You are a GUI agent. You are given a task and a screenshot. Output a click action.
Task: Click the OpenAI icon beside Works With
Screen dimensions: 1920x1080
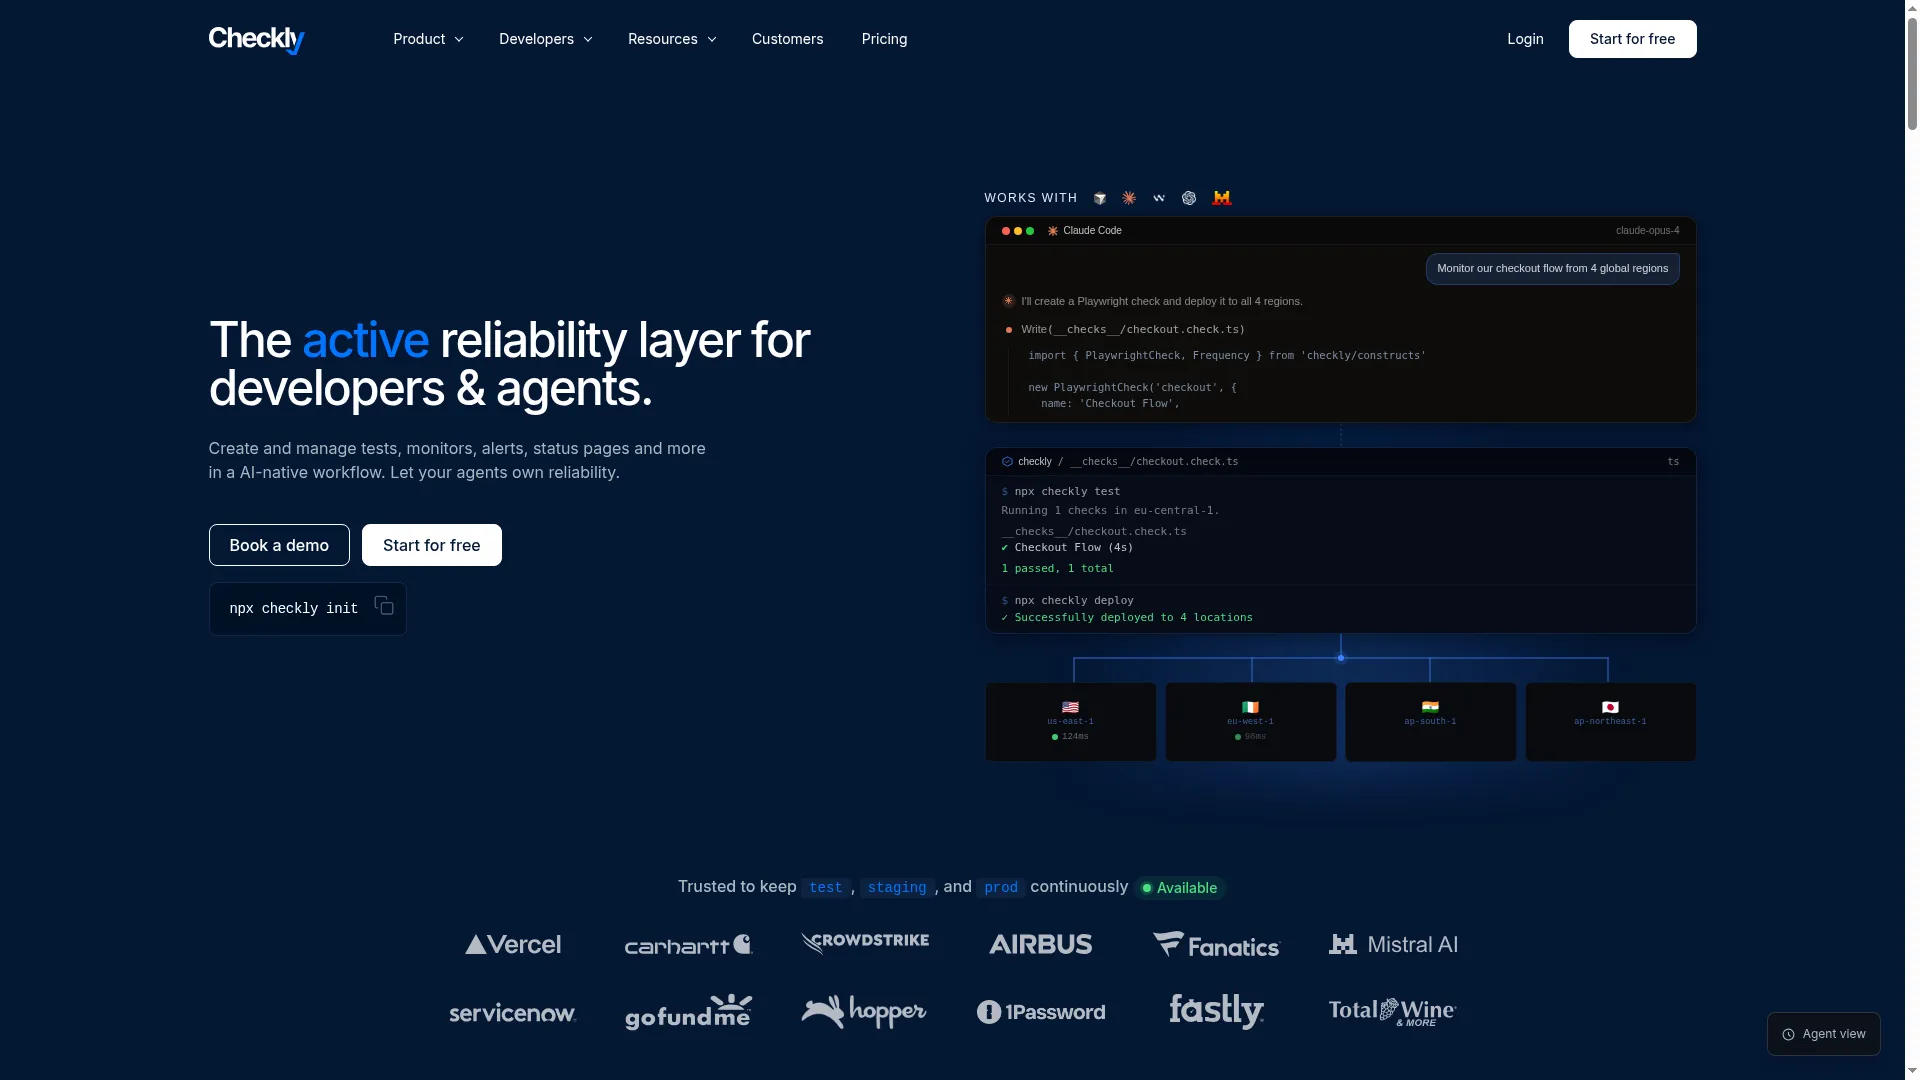point(1189,198)
